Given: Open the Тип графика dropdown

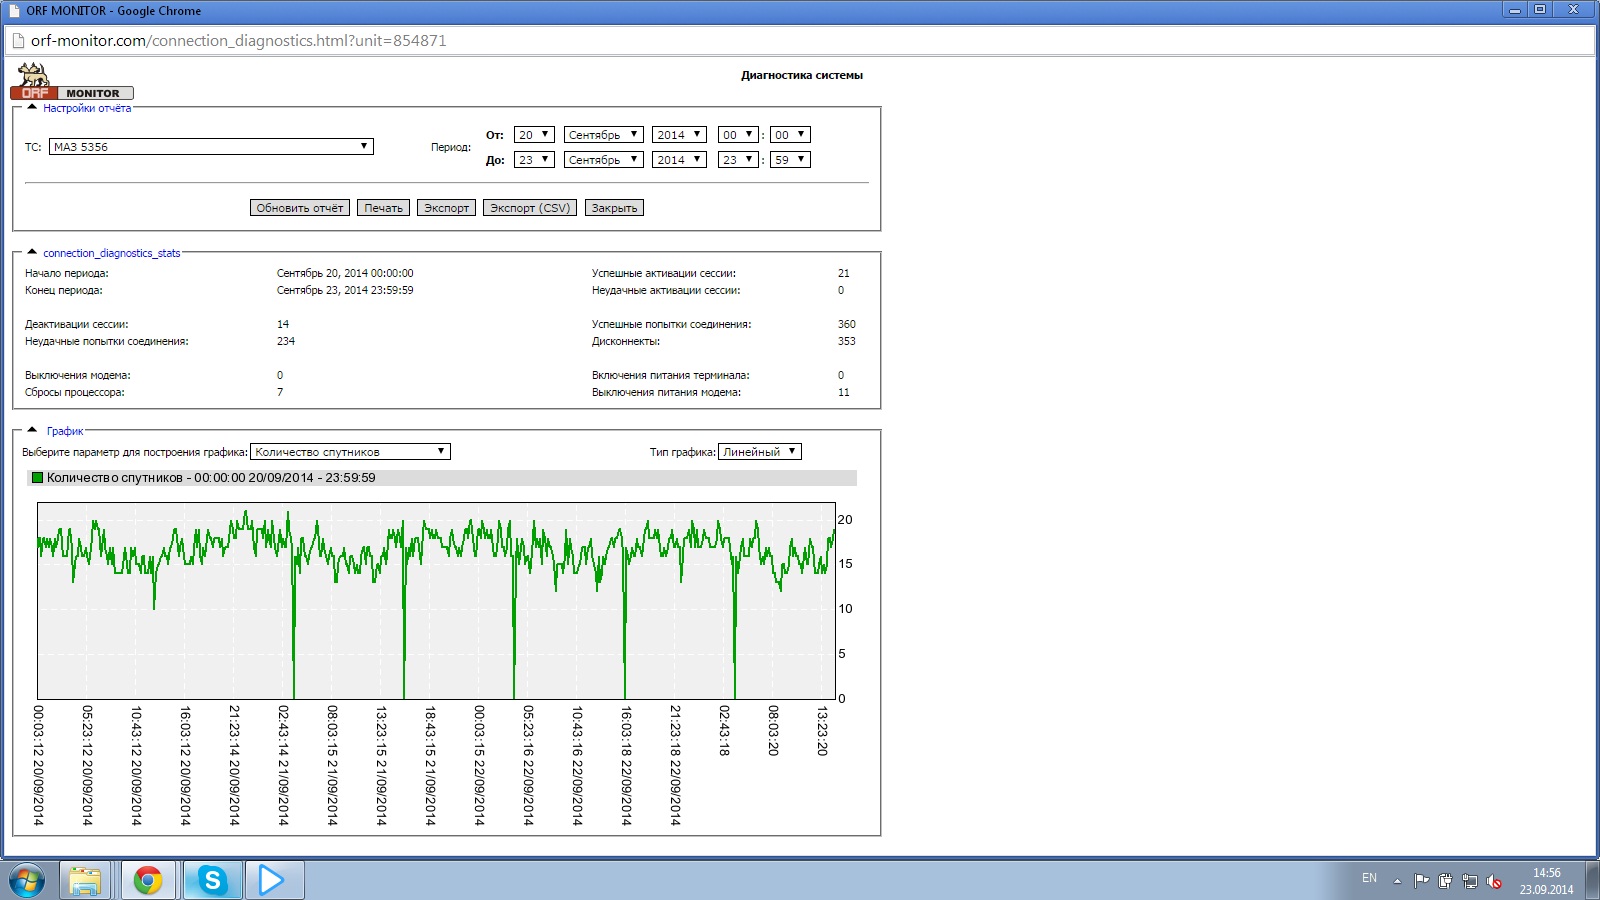Looking at the screenshot, I should [759, 452].
